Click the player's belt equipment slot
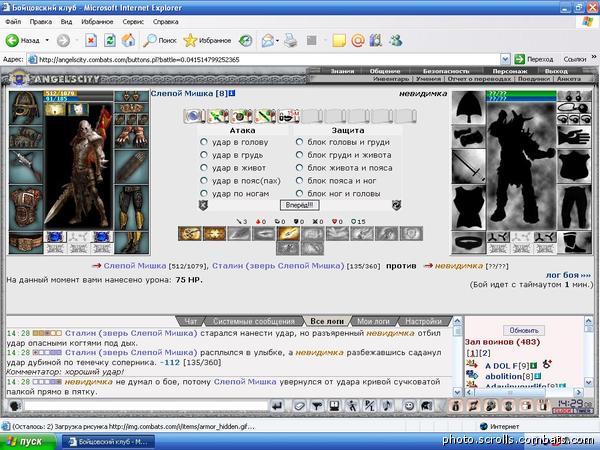This screenshot has height=450, width=600. 26,242
